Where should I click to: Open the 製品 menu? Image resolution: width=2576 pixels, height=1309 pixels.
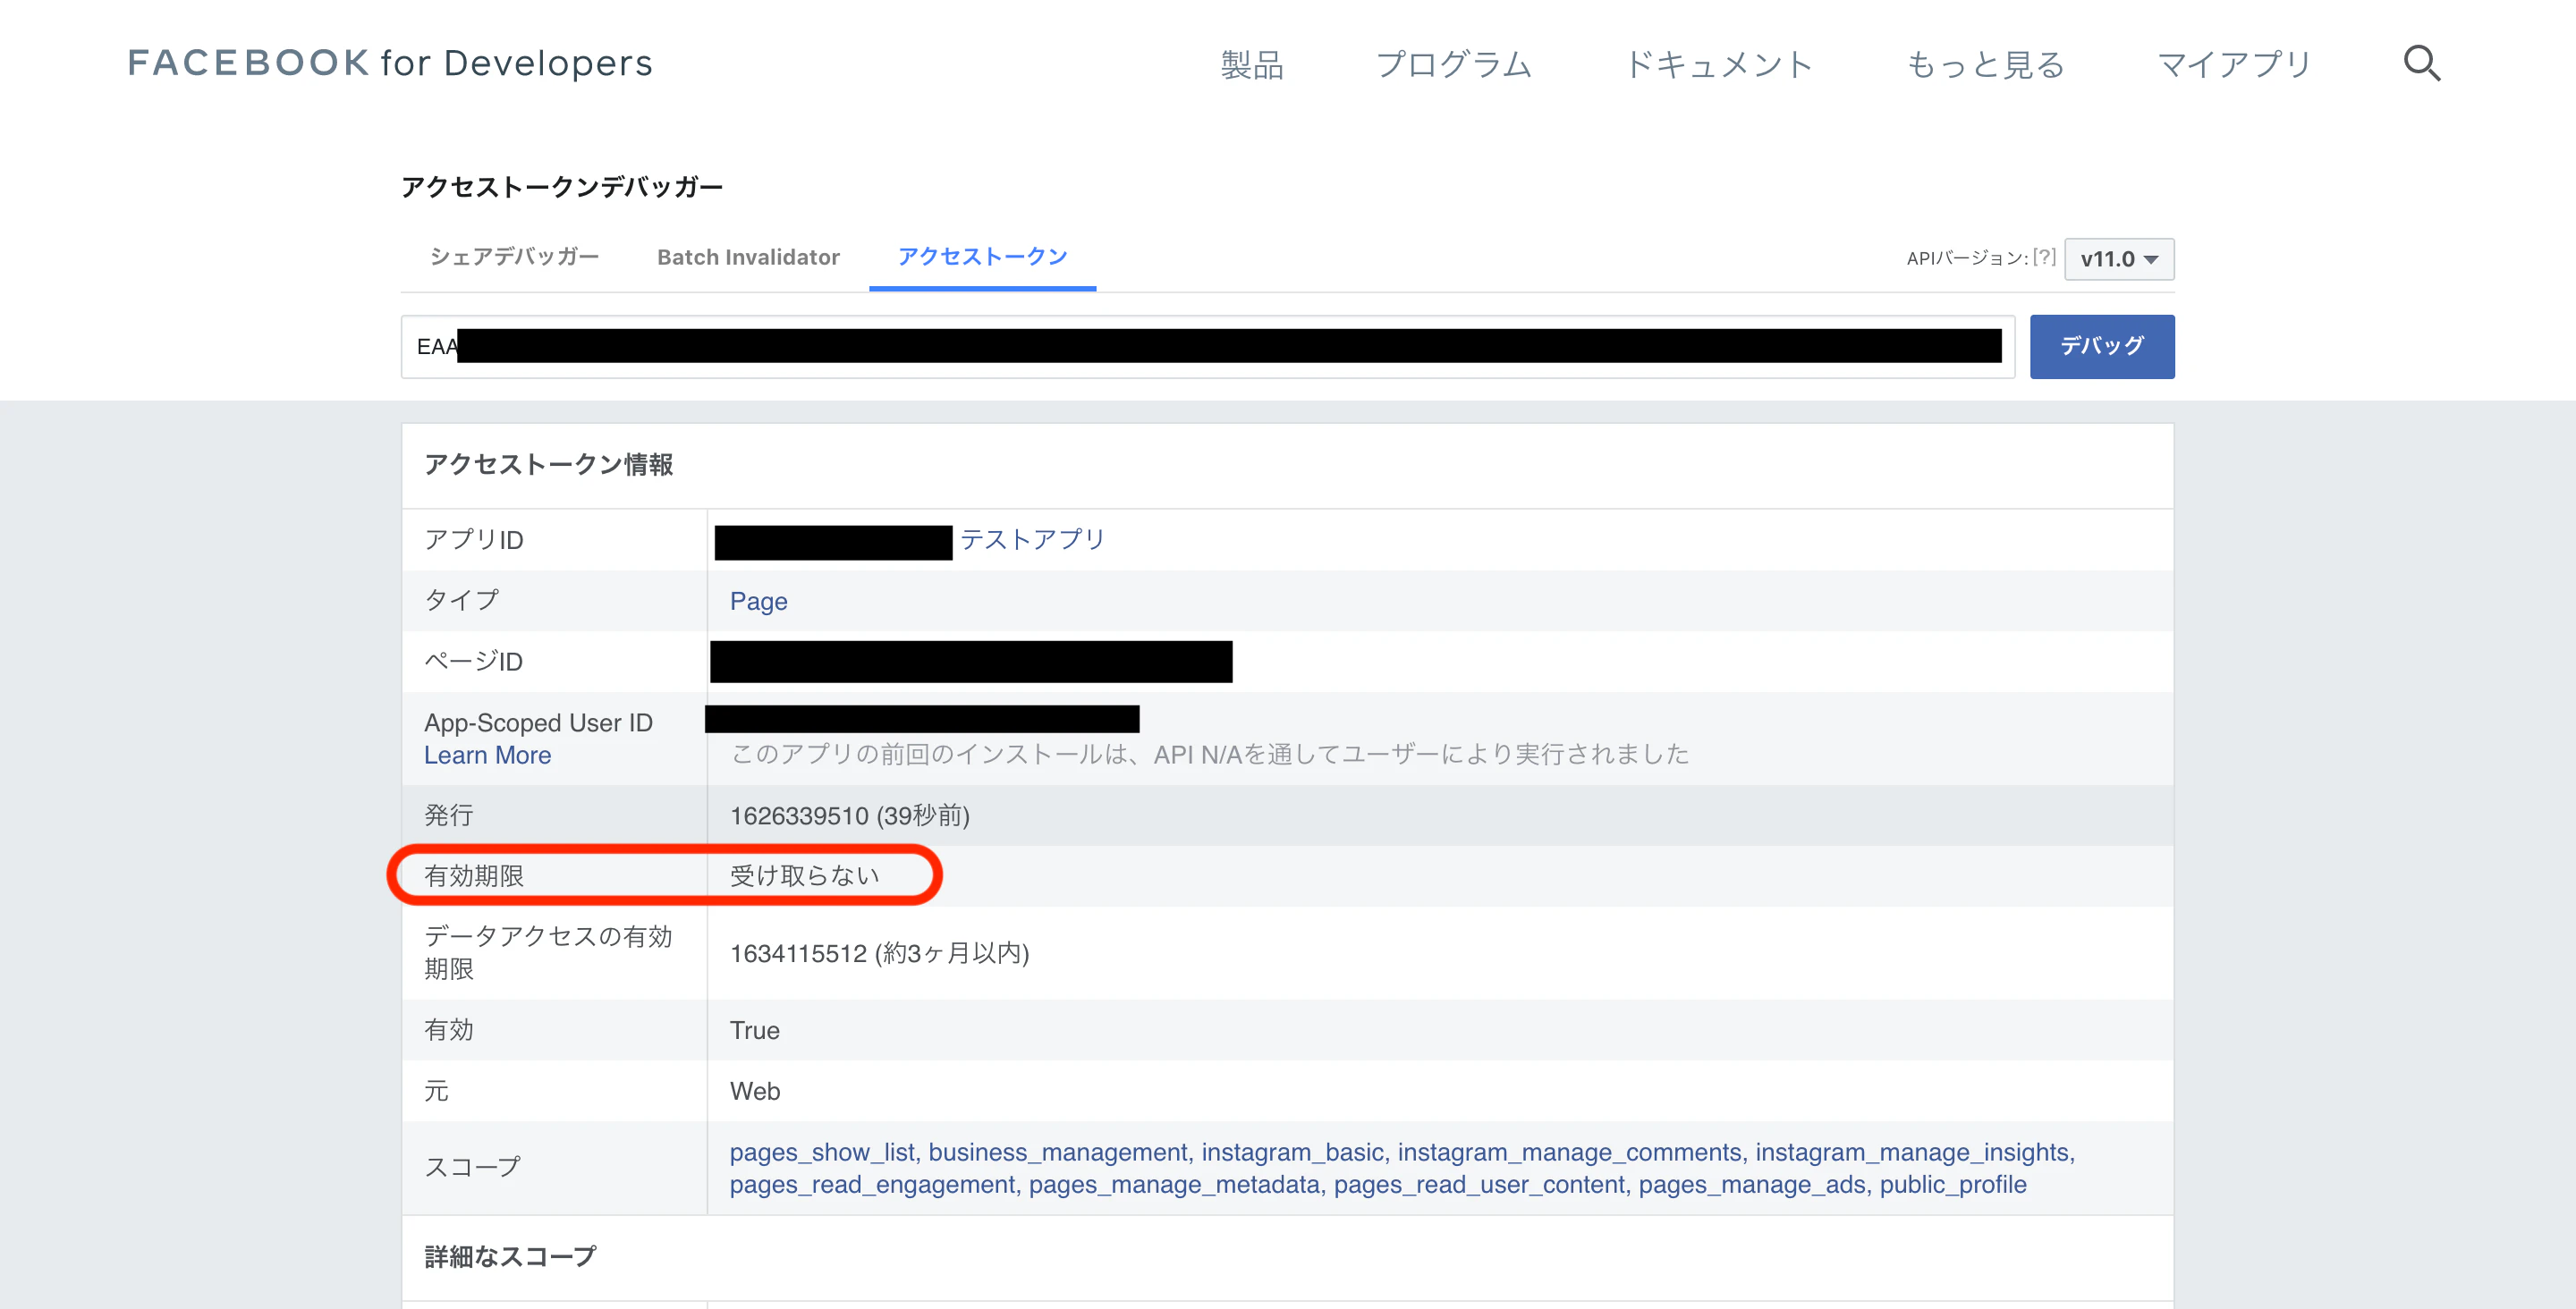click(x=1252, y=65)
